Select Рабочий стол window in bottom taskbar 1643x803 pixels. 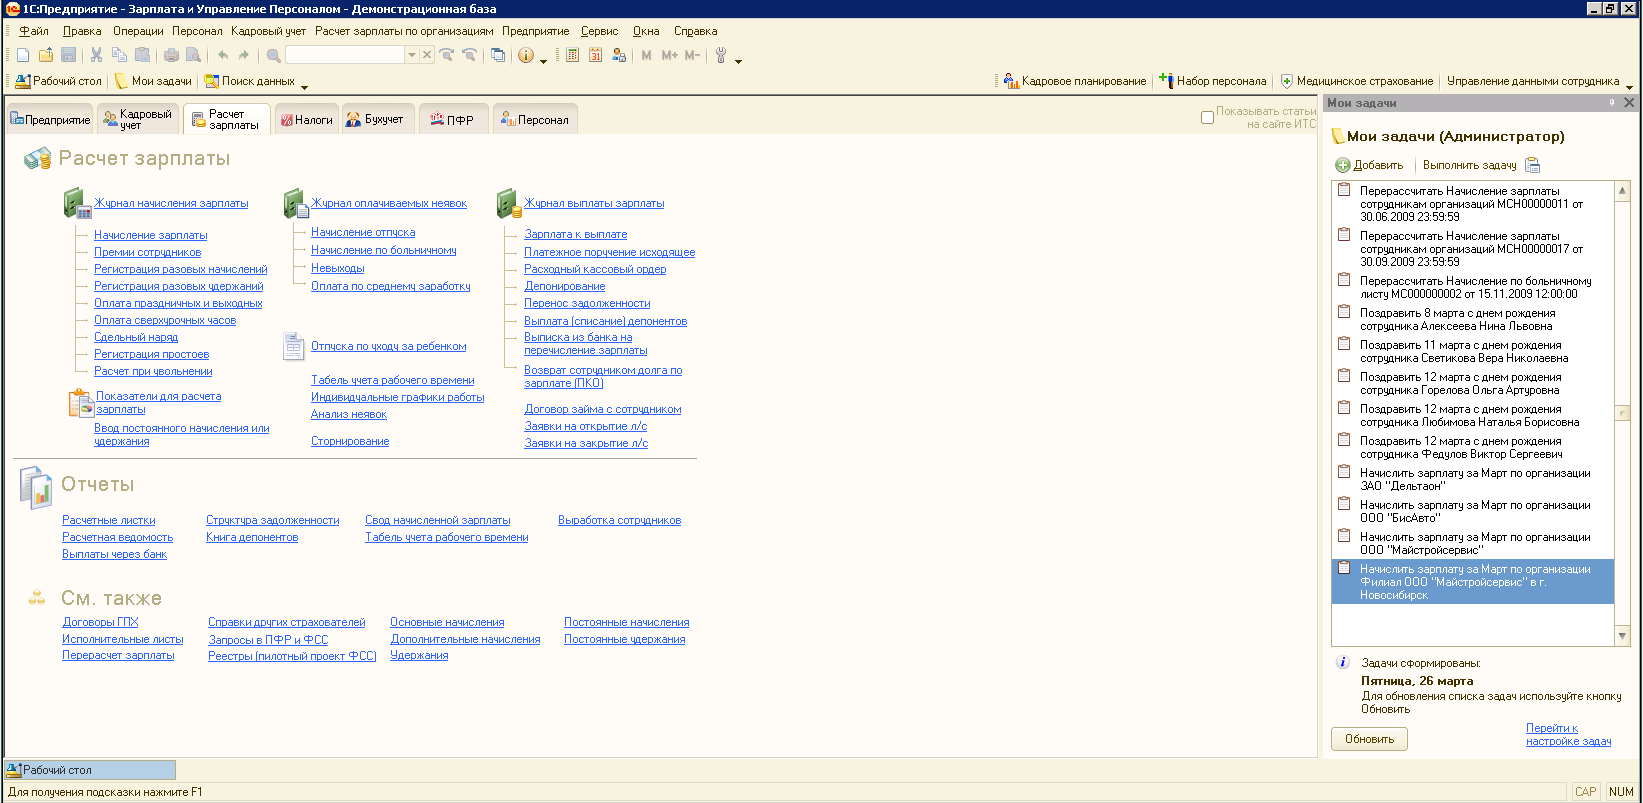tap(90, 770)
